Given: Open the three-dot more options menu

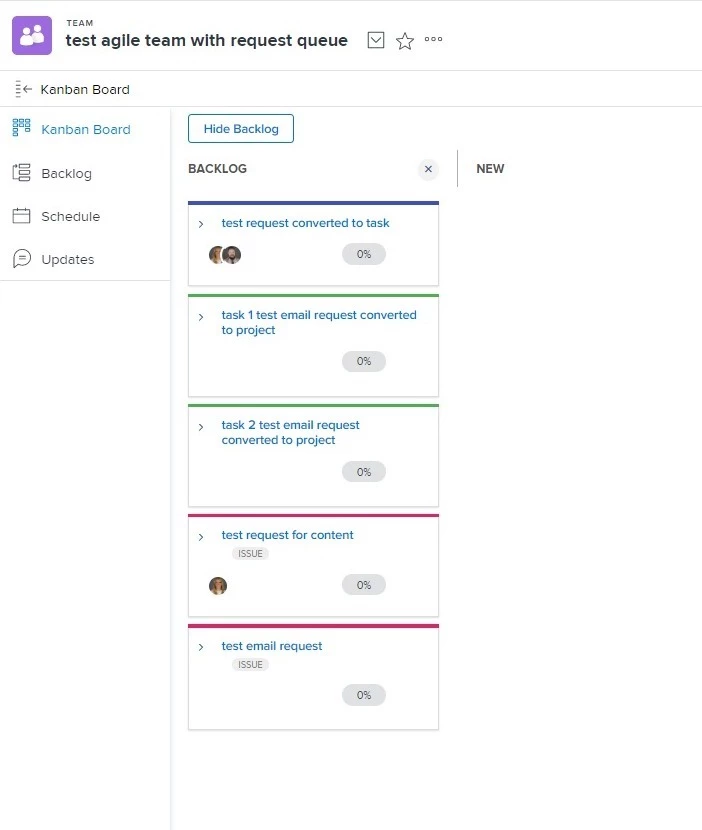Looking at the screenshot, I should (433, 39).
